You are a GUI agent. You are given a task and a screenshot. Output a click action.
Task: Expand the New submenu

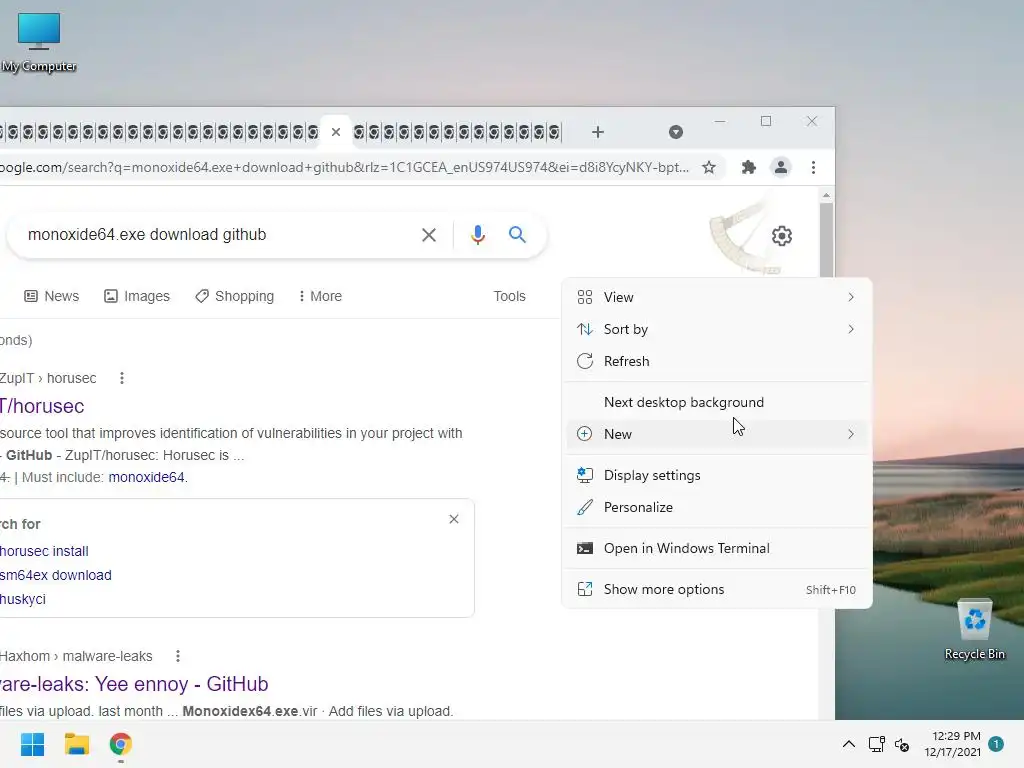click(x=716, y=434)
